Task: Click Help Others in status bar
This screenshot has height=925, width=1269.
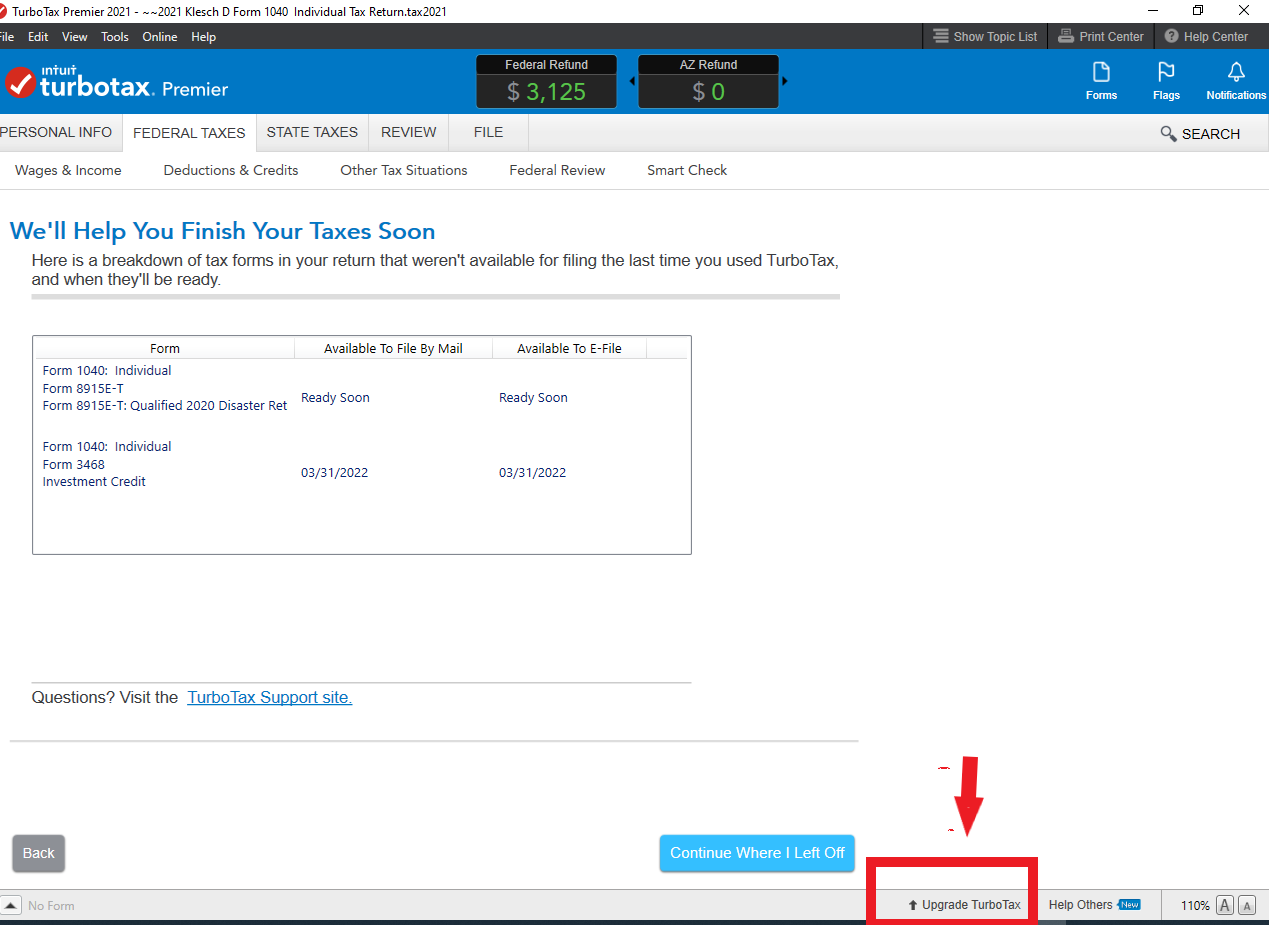Action: 1094,905
